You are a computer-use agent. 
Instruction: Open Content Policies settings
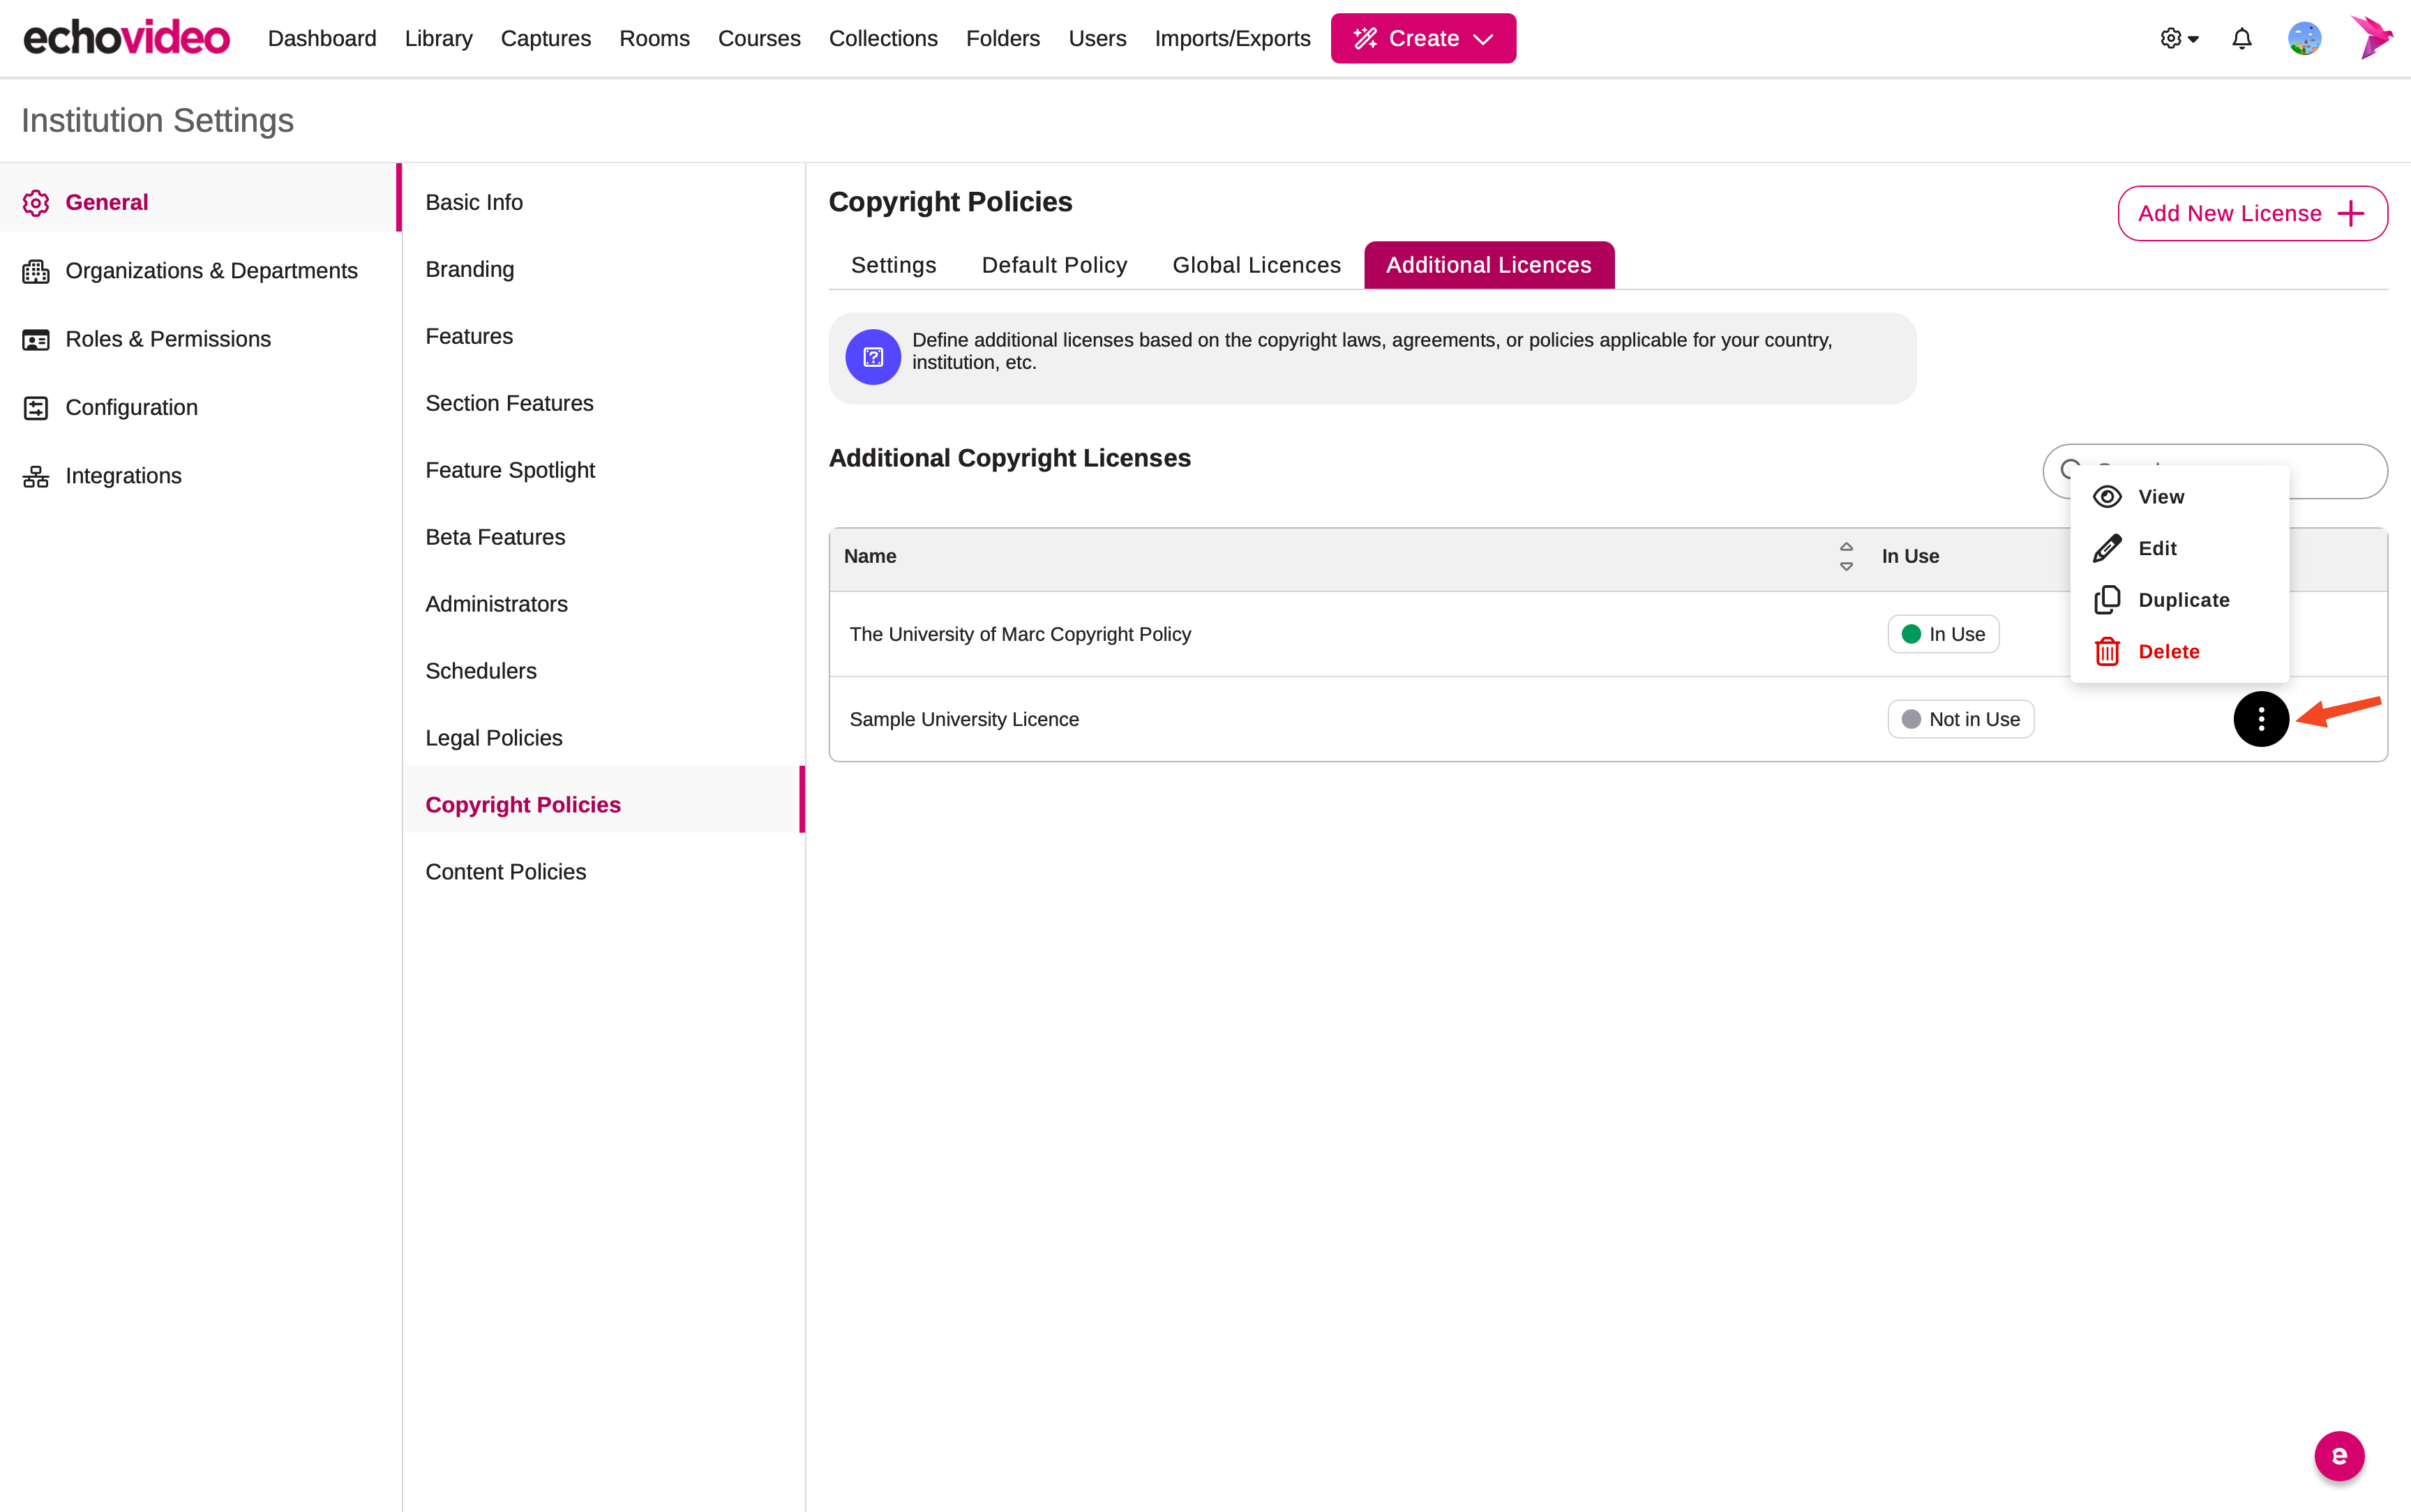pyautogui.click(x=603, y=873)
